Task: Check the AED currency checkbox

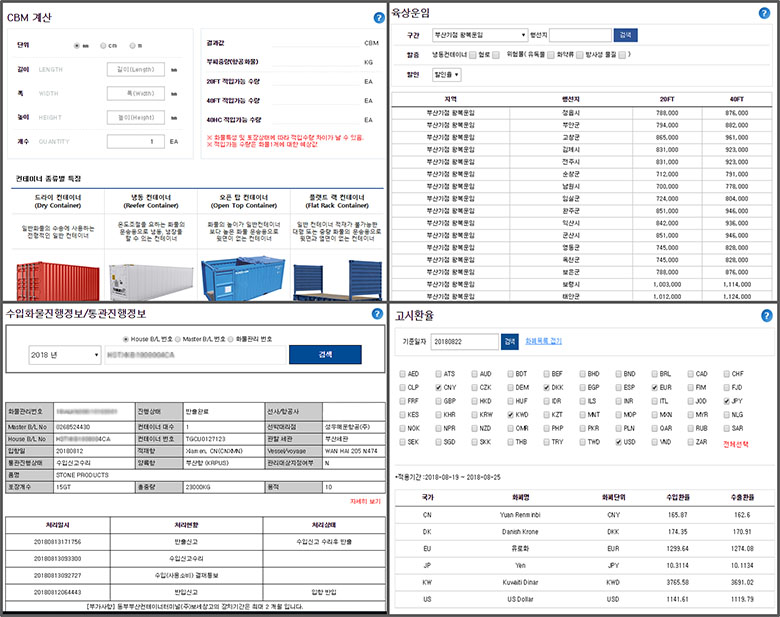Action: (x=402, y=374)
